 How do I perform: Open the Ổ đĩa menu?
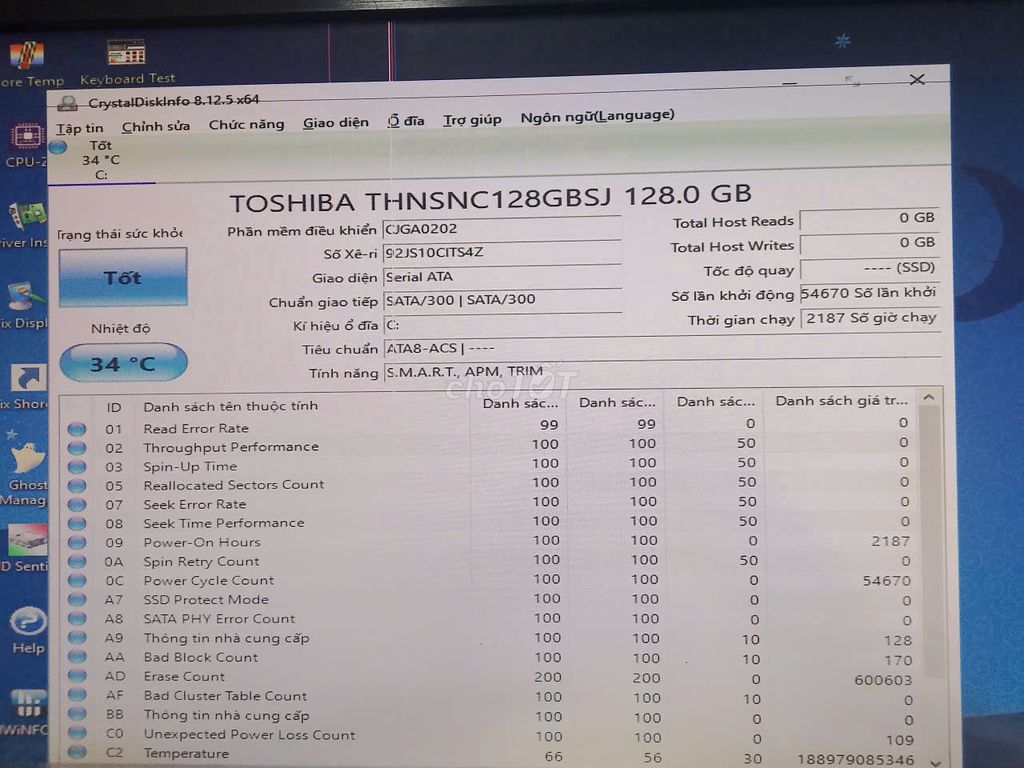click(406, 121)
